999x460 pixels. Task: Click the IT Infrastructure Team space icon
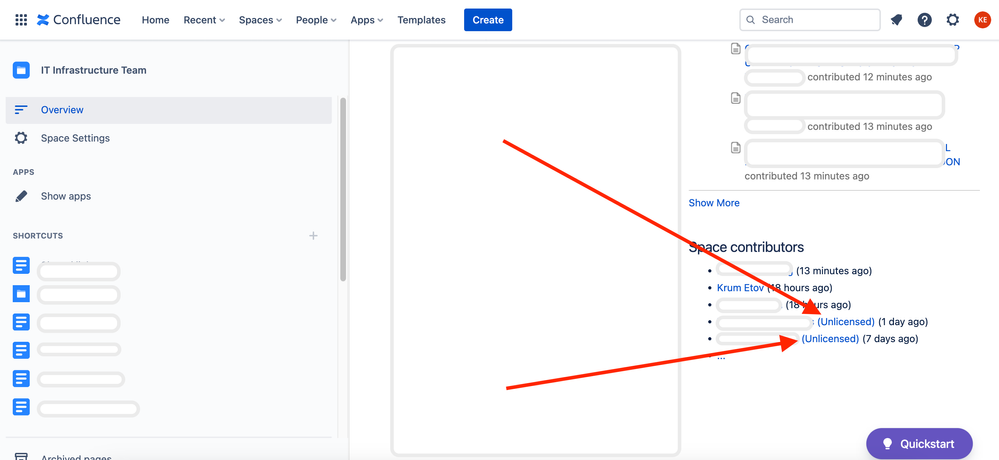[x=21, y=70]
